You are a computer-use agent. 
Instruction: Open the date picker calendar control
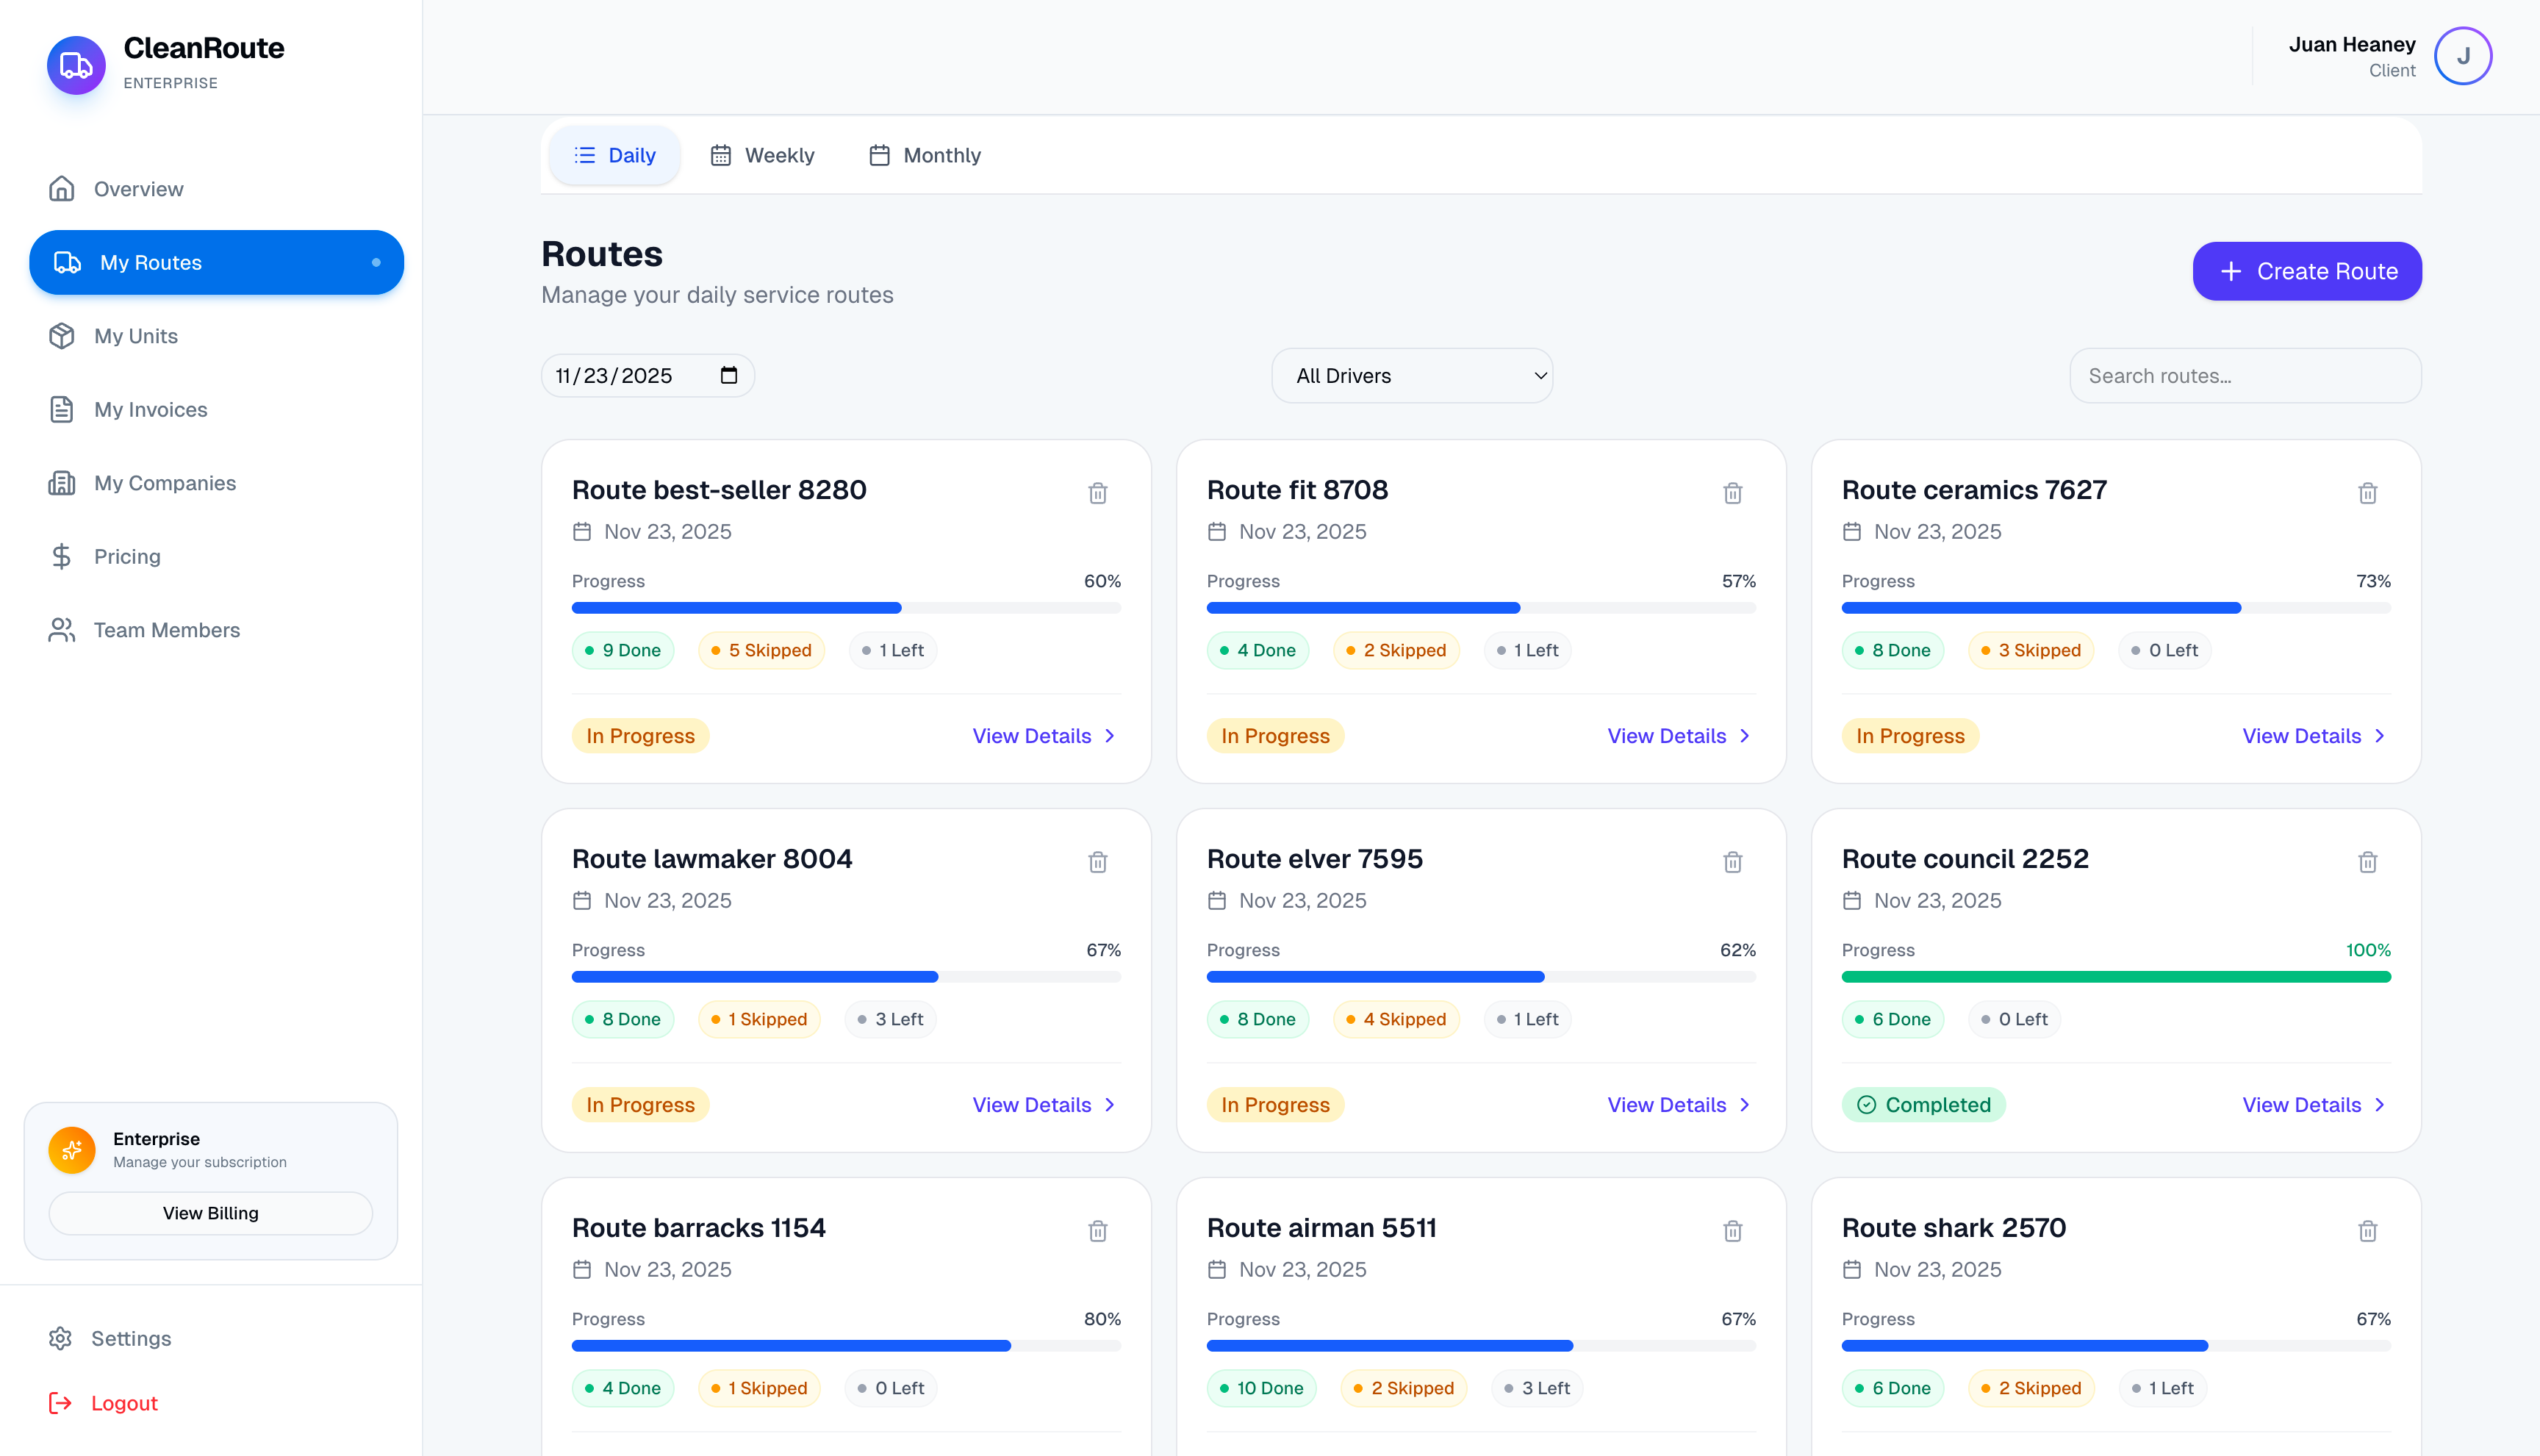[729, 375]
